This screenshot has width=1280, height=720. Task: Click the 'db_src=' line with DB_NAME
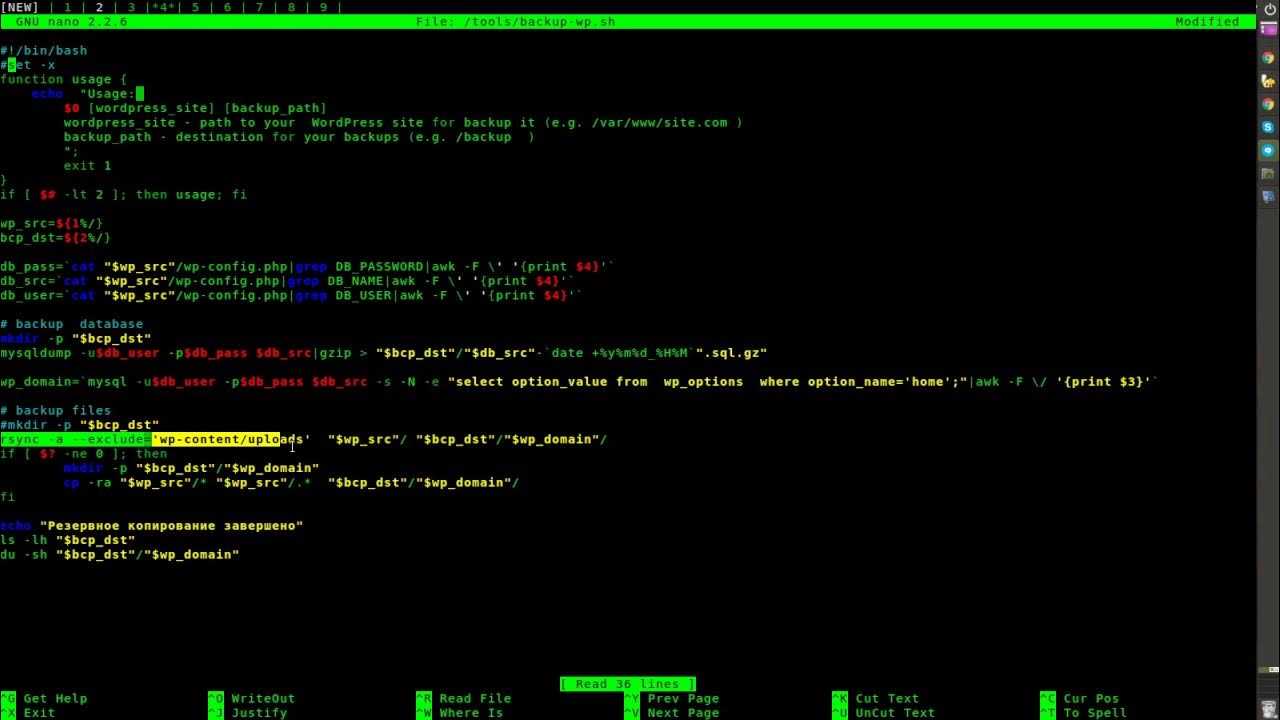coord(288,281)
